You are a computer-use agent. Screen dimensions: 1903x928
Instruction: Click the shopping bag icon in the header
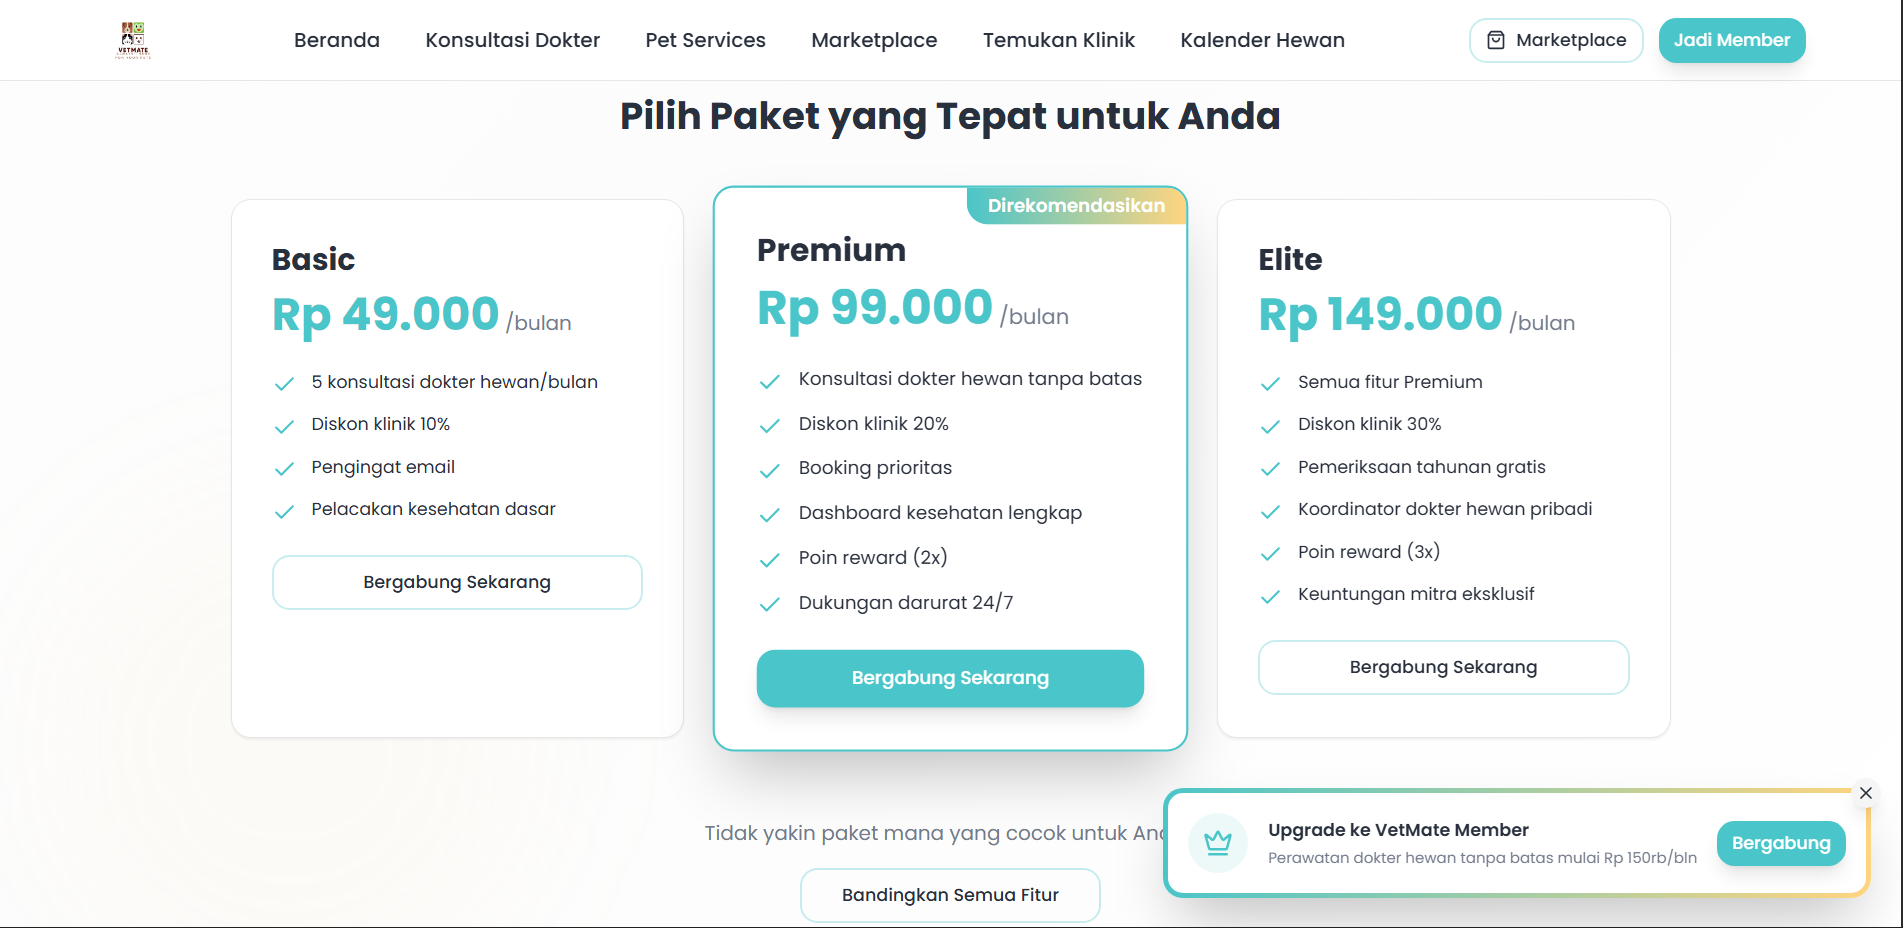tap(1496, 40)
